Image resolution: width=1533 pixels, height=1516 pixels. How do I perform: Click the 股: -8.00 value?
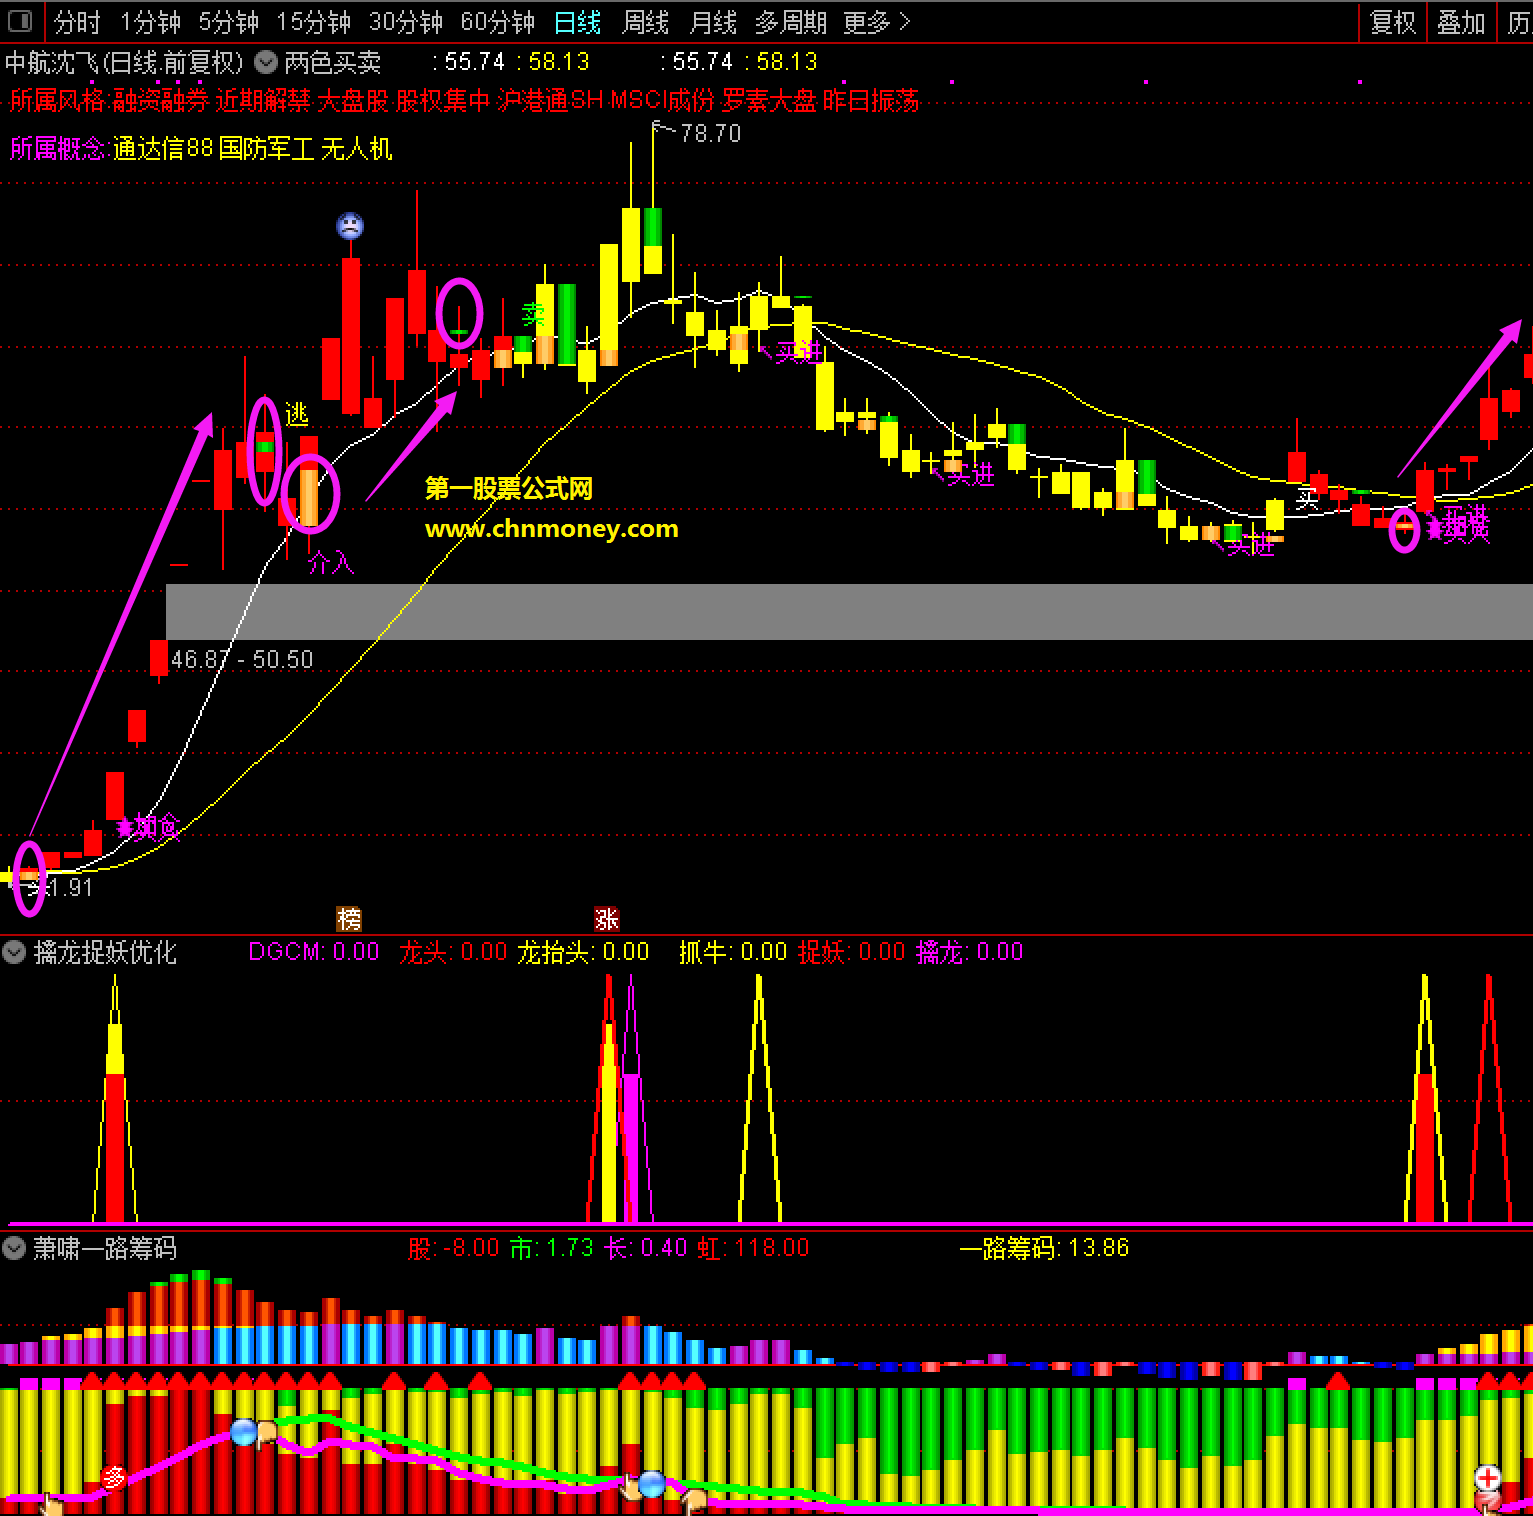coord(453,1248)
